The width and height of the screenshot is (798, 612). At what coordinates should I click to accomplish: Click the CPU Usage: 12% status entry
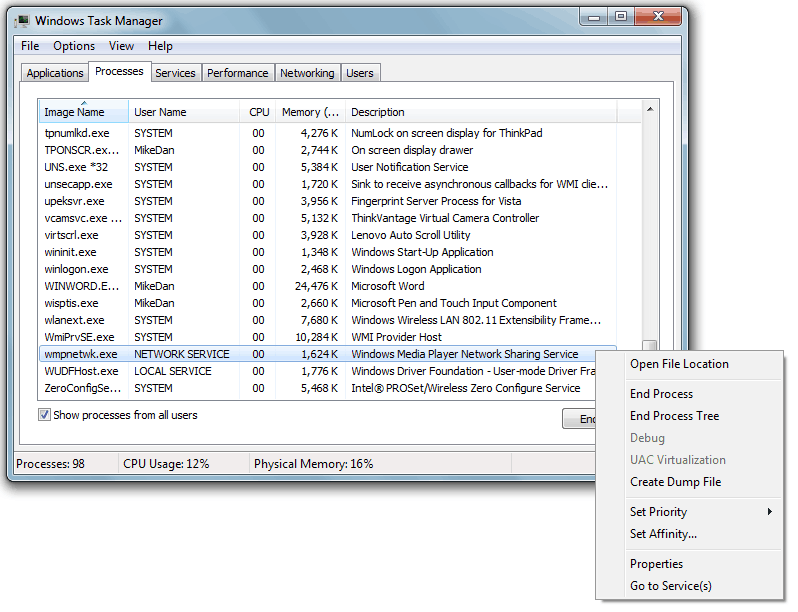(x=166, y=463)
